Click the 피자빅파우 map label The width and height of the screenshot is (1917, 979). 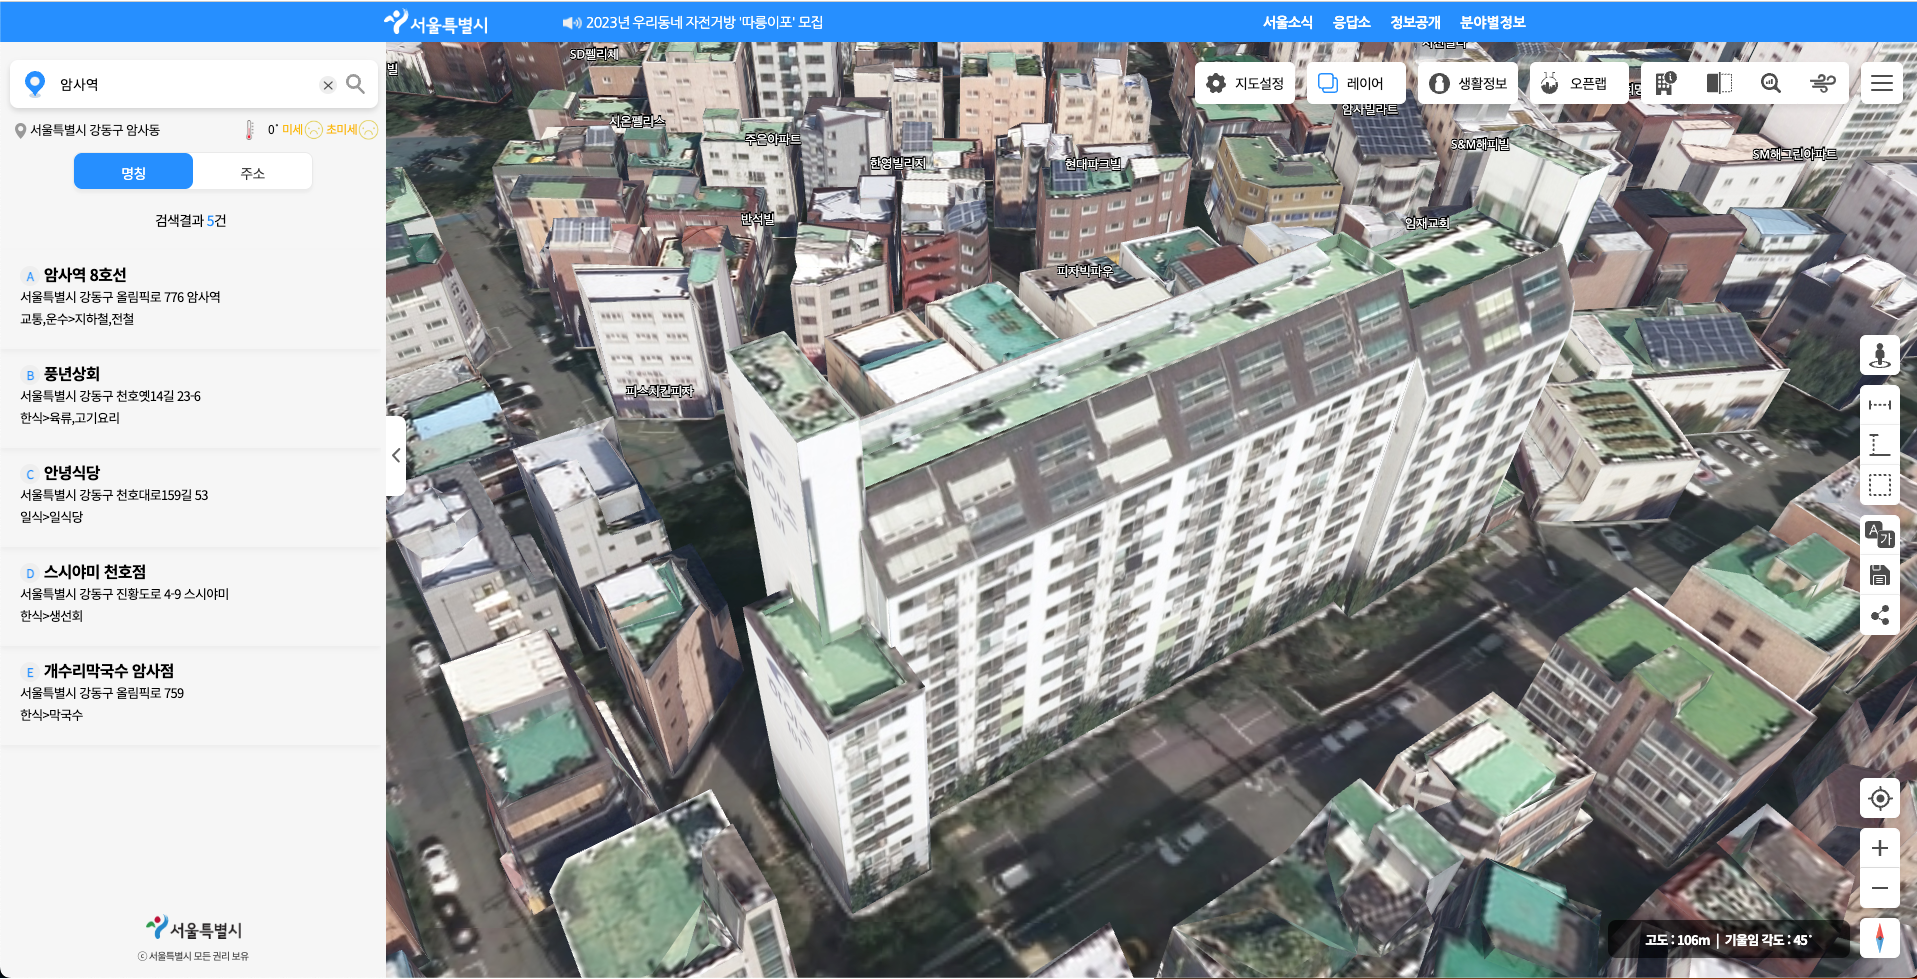[x=1085, y=271]
